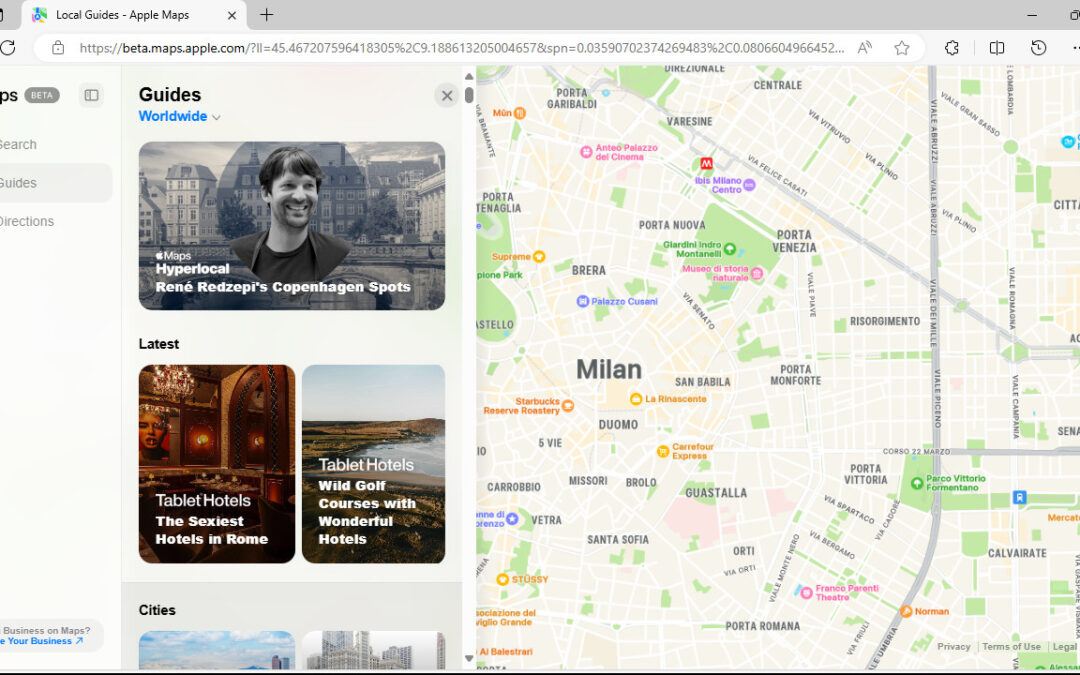Click the sidebar layout icon beside the BETA badge
The width and height of the screenshot is (1080, 675).
tap(91, 94)
